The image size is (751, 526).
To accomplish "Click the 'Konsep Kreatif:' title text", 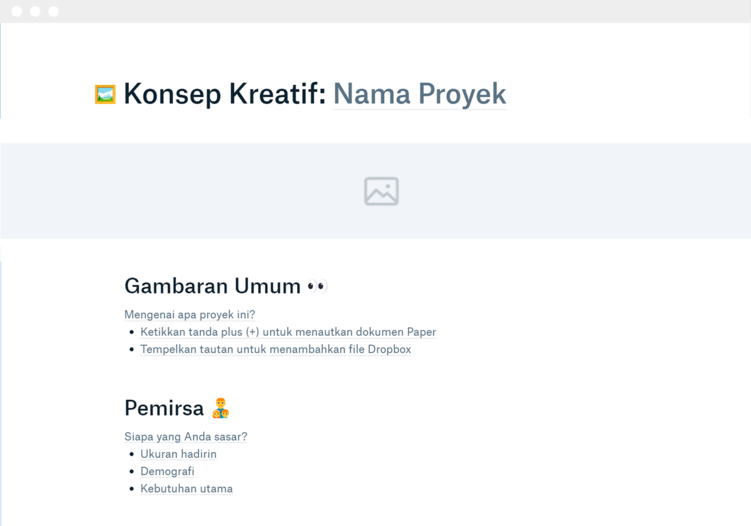I will [224, 94].
